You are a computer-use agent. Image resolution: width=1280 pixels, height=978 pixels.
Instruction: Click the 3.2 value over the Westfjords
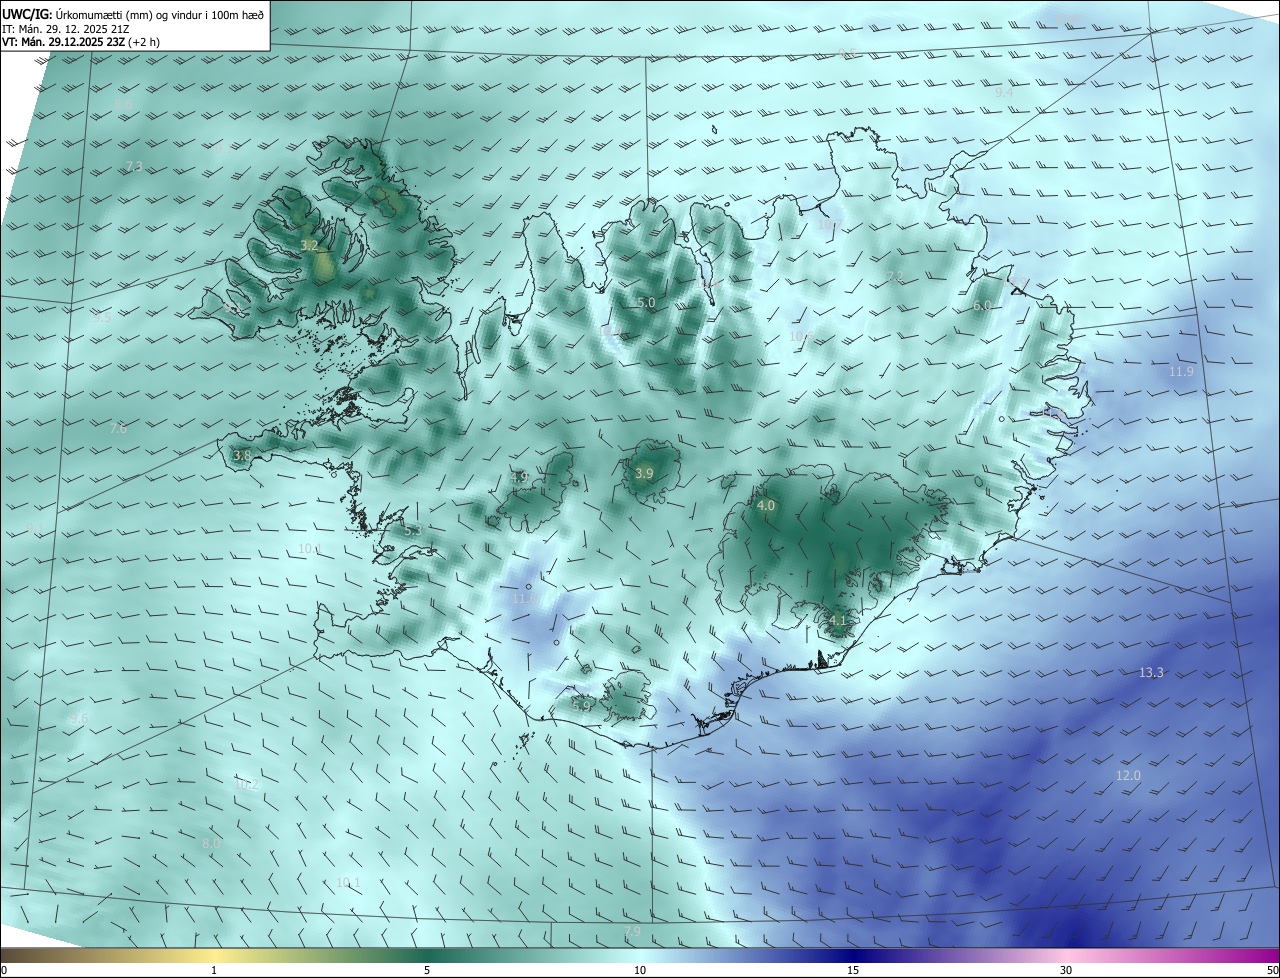tap(309, 245)
